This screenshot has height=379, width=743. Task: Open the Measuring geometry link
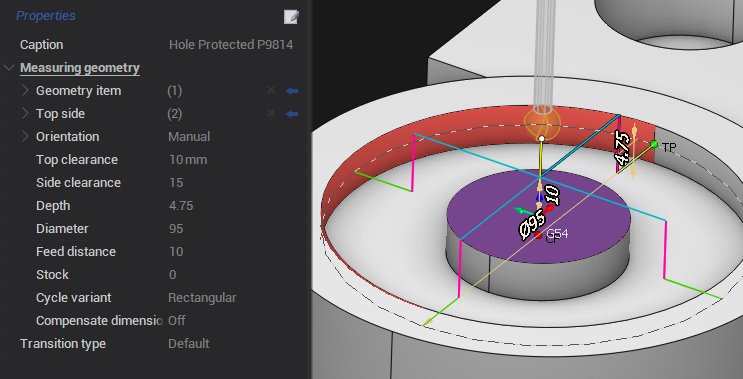point(80,68)
